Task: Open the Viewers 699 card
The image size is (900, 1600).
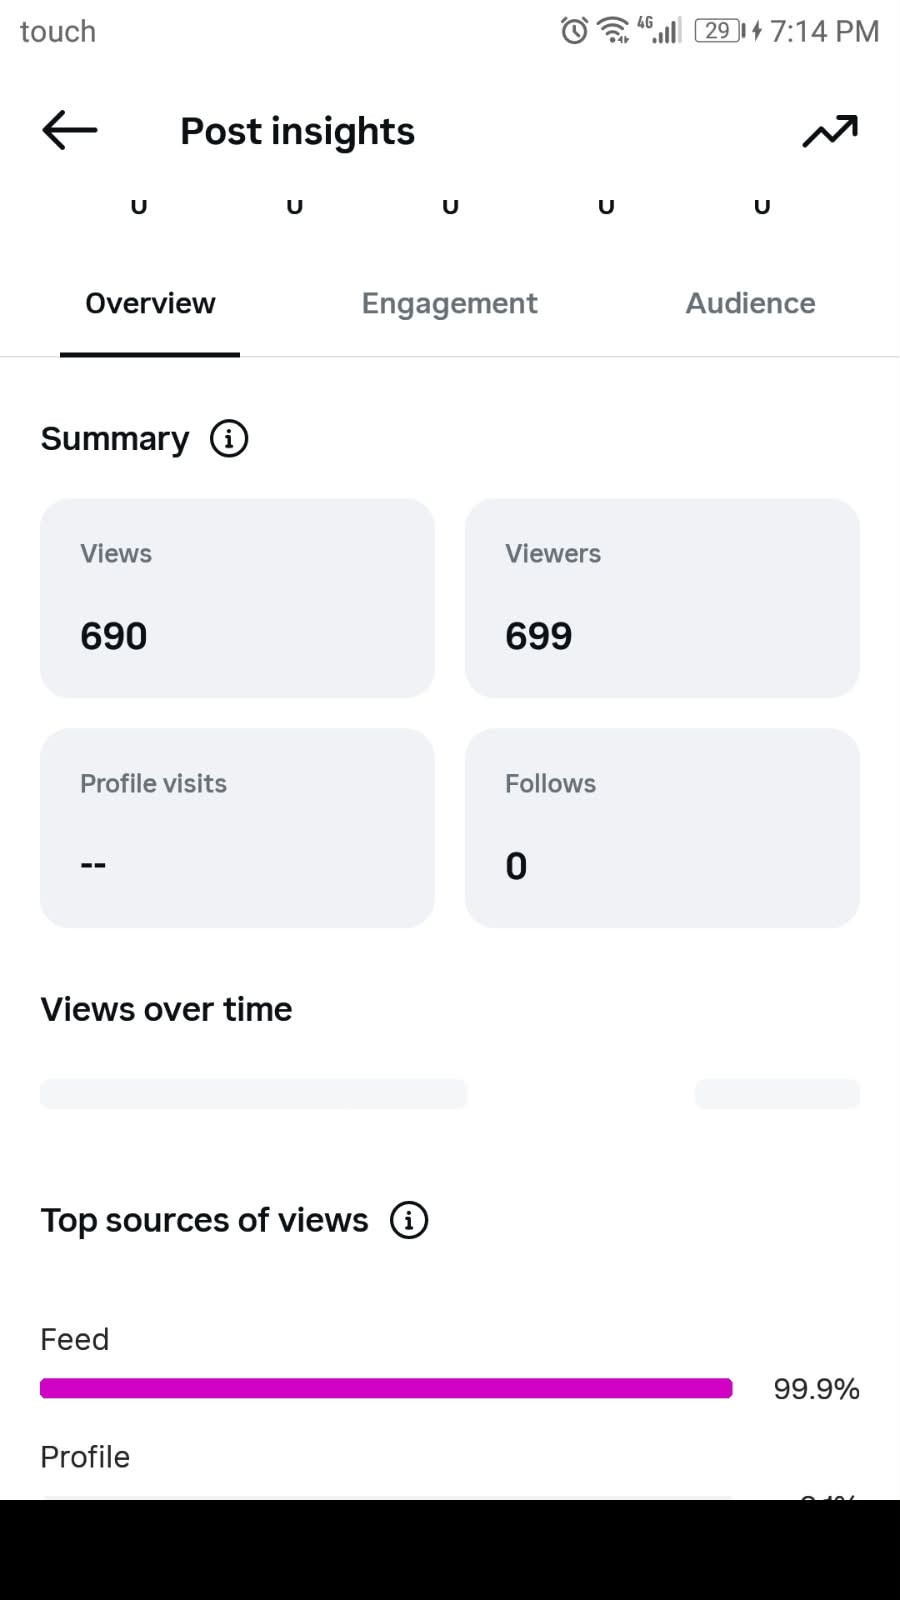Action: point(662,598)
